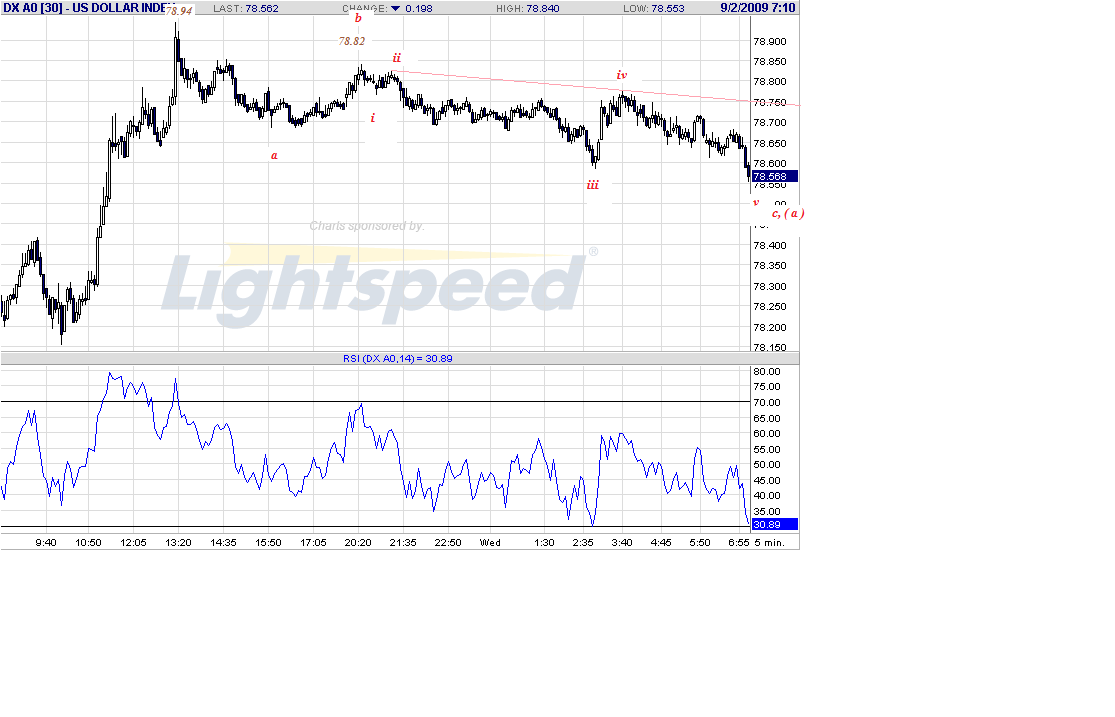Select the red wave label 'iii'
1115x717 pixels.
(592, 185)
